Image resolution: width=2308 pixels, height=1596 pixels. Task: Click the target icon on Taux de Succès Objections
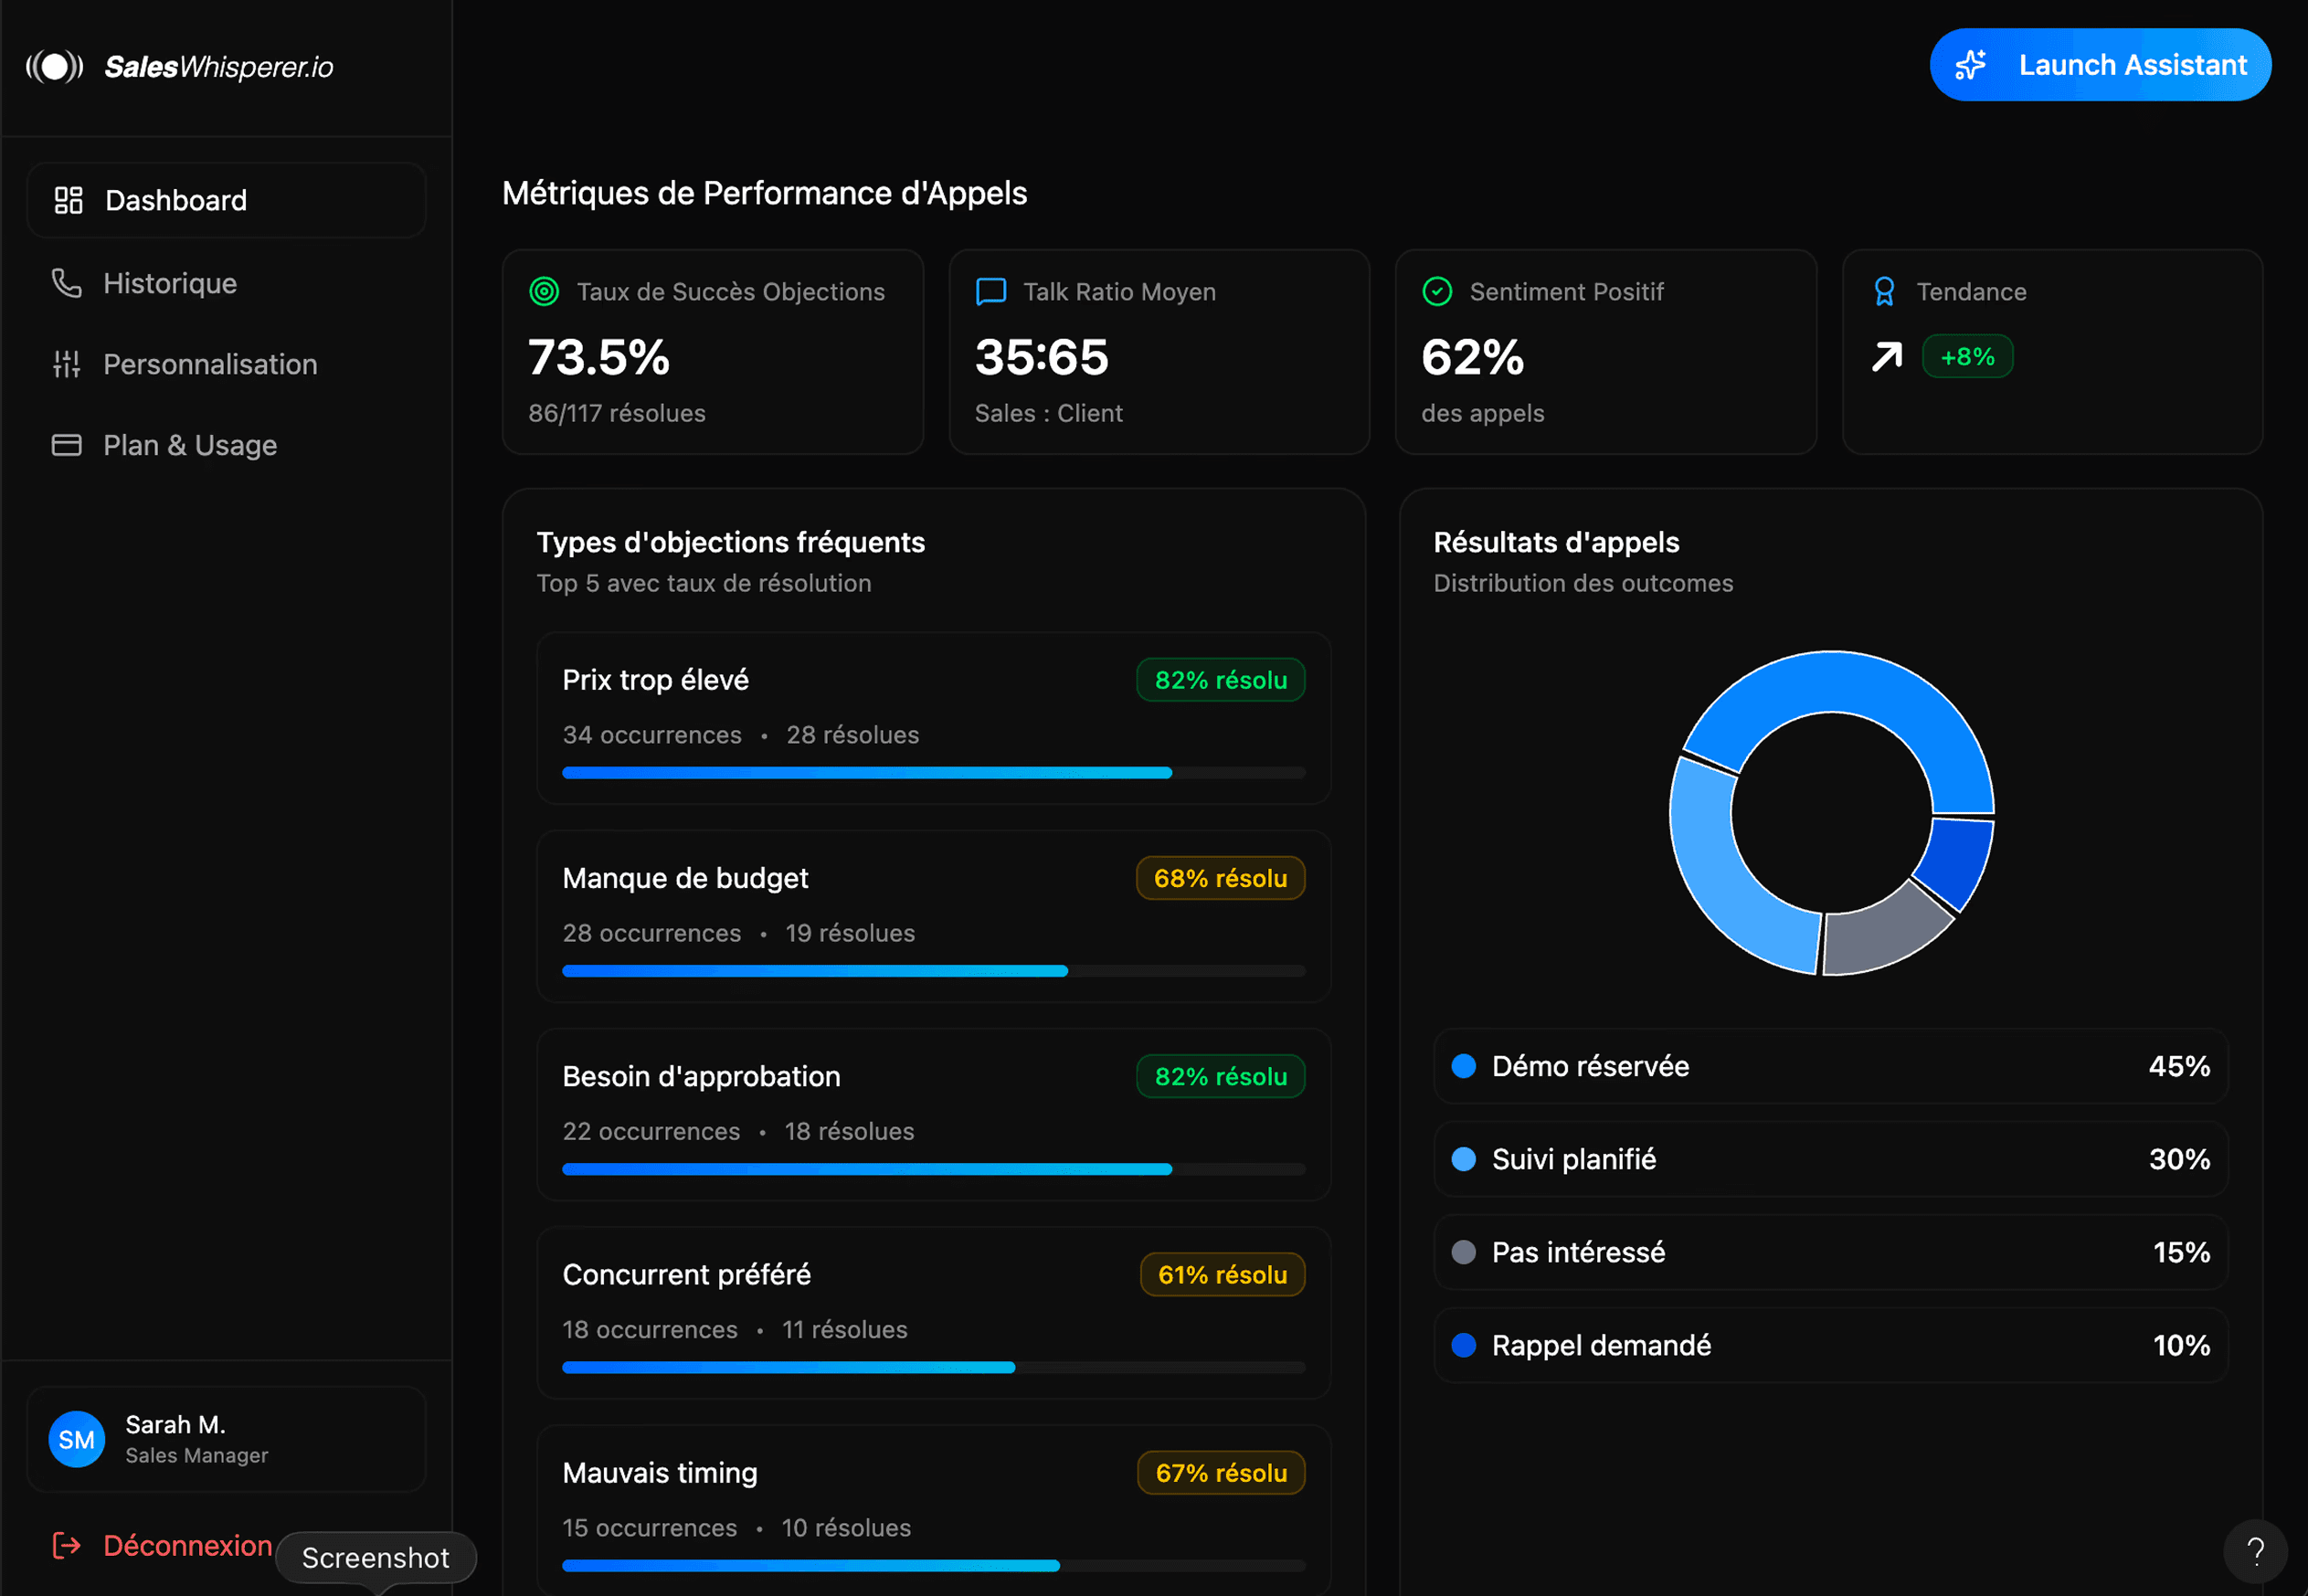pos(544,292)
